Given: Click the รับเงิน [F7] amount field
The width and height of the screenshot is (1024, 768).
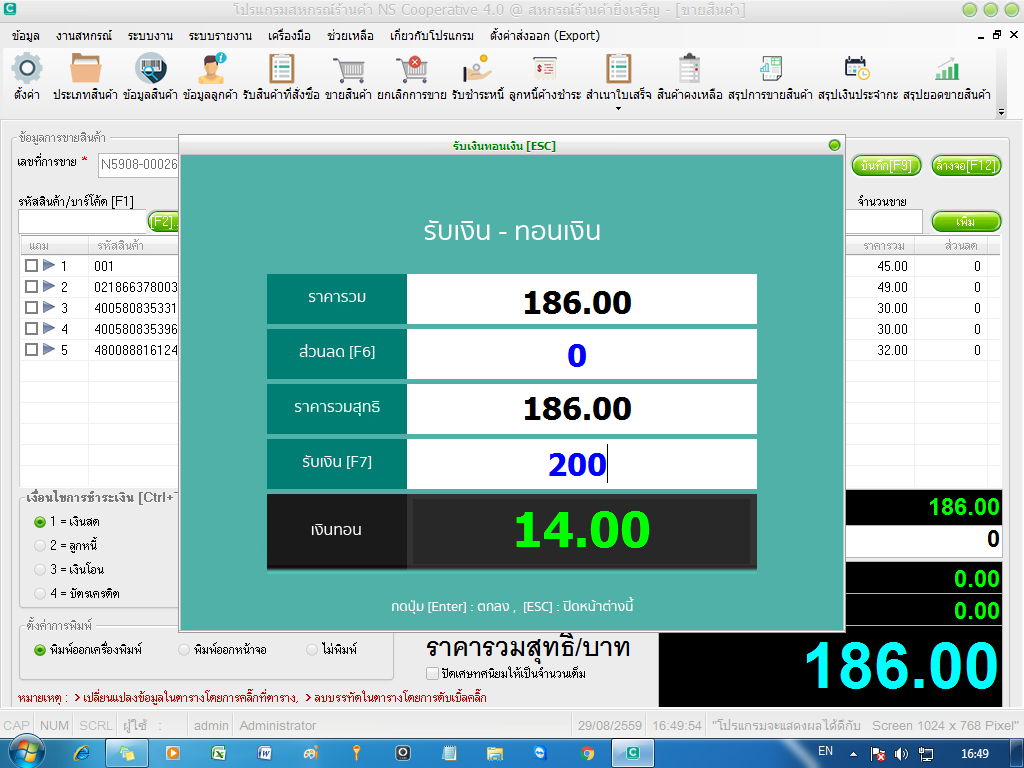Looking at the screenshot, I should coord(581,464).
